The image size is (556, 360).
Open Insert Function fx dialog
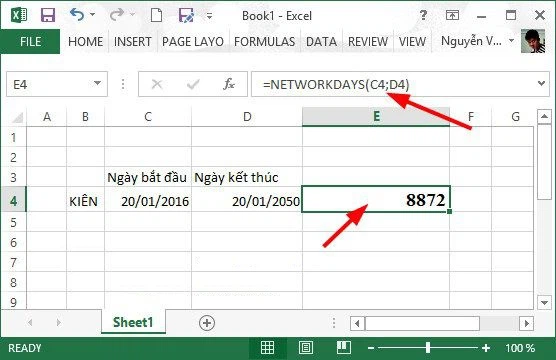click(229, 84)
